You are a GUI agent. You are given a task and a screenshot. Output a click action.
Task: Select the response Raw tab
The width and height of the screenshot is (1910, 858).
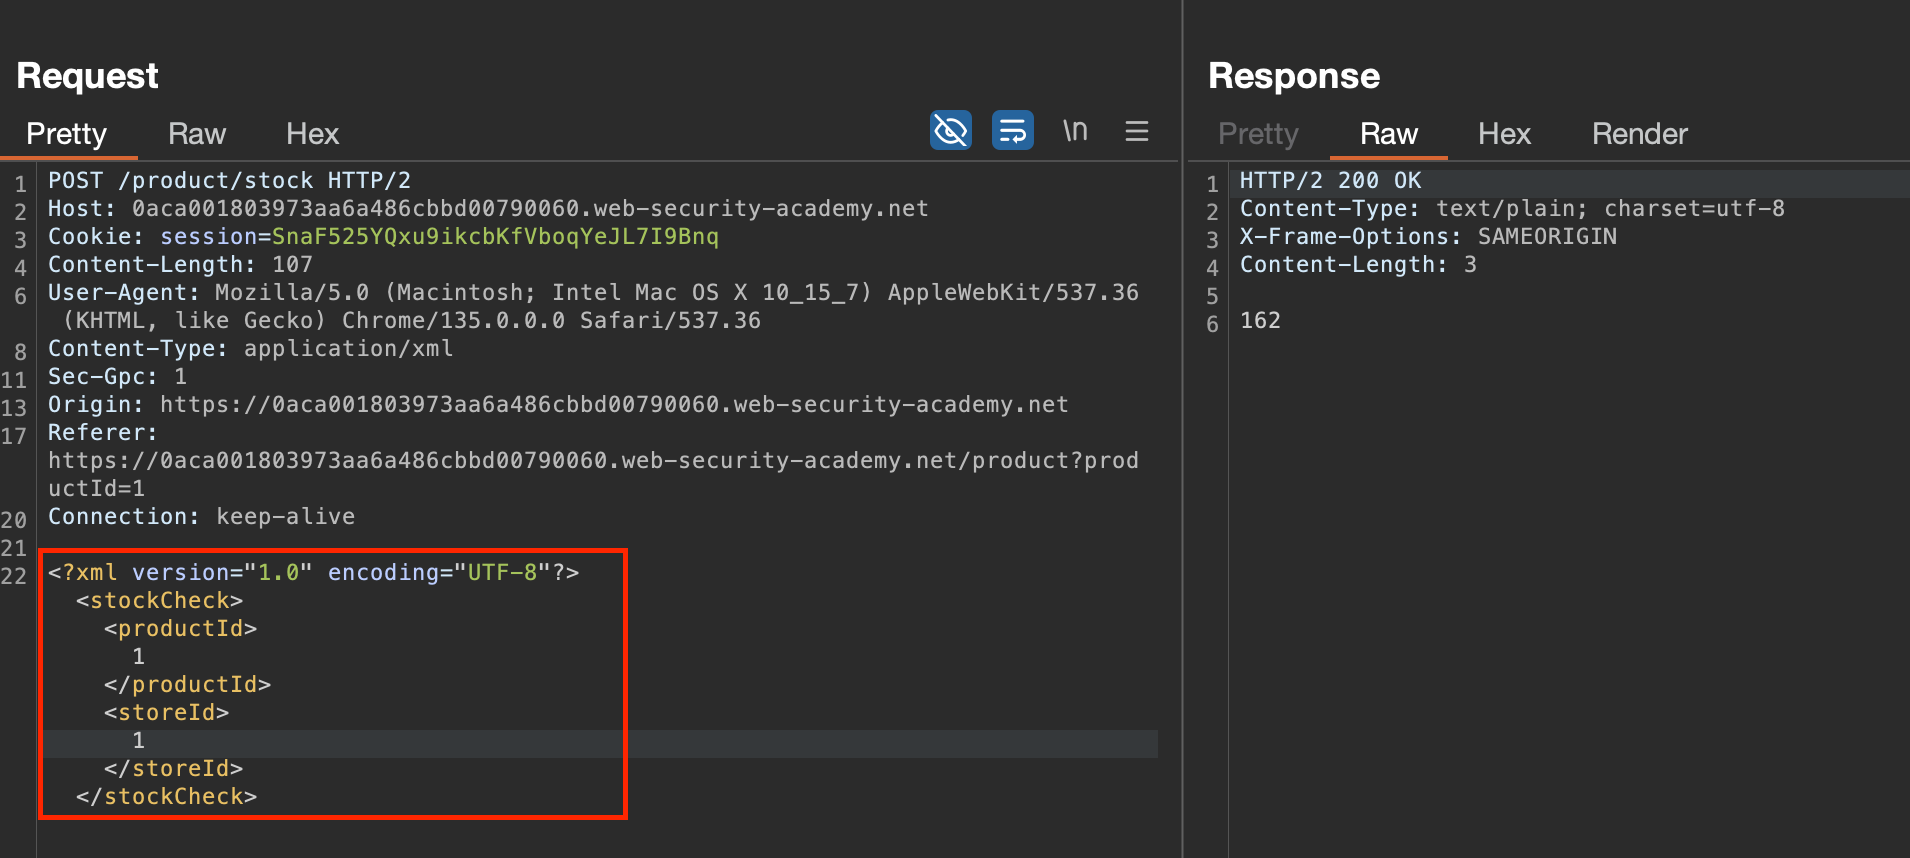(1388, 134)
